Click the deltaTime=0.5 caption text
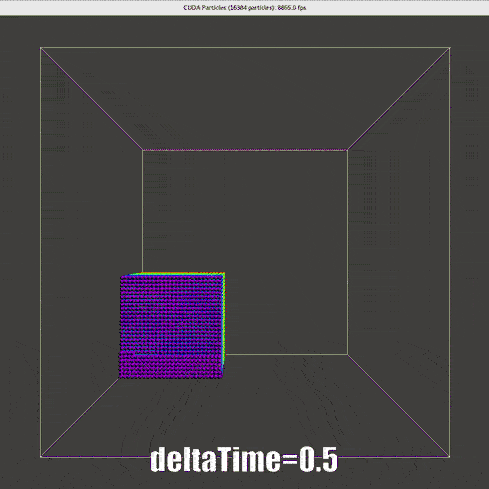Screen dimensions: 489x489 (244, 460)
